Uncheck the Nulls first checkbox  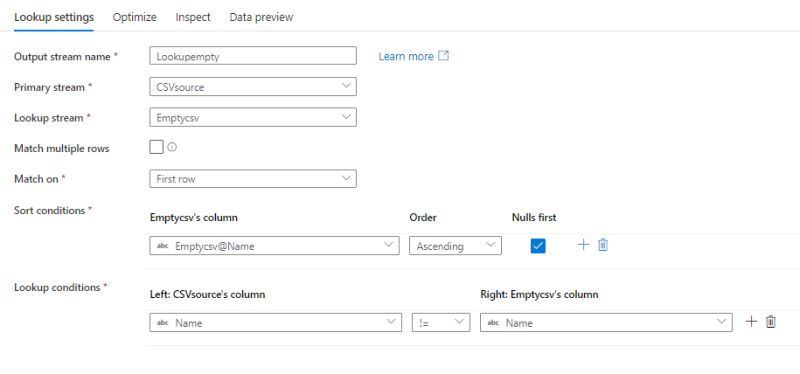click(538, 246)
